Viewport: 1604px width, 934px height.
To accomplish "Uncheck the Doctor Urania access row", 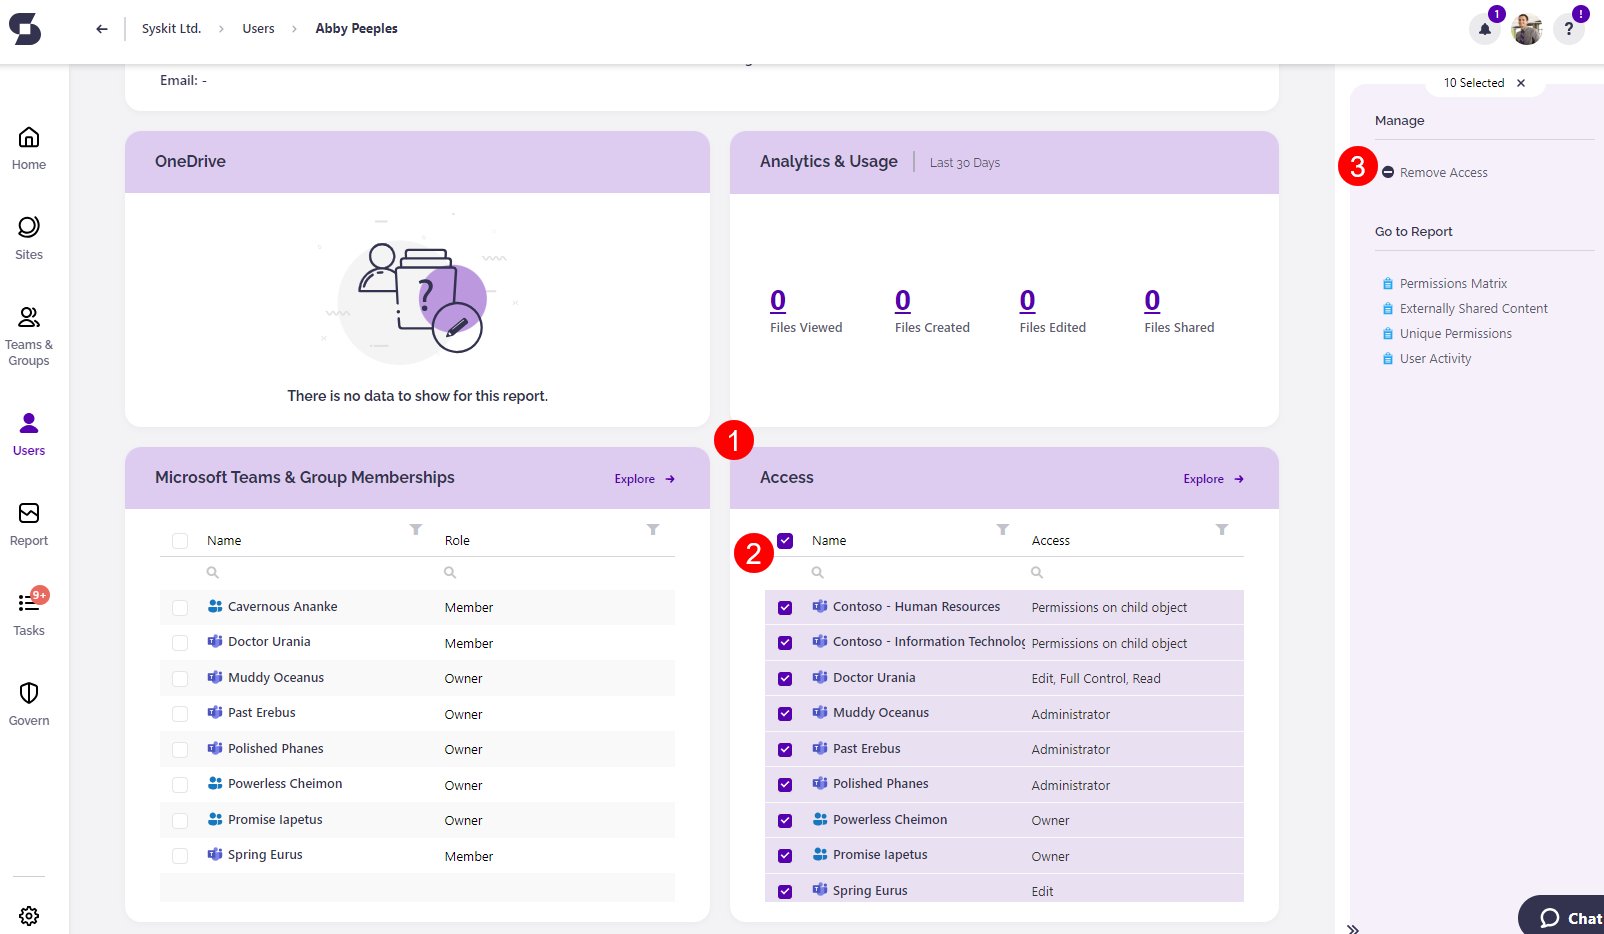I will click(785, 679).
